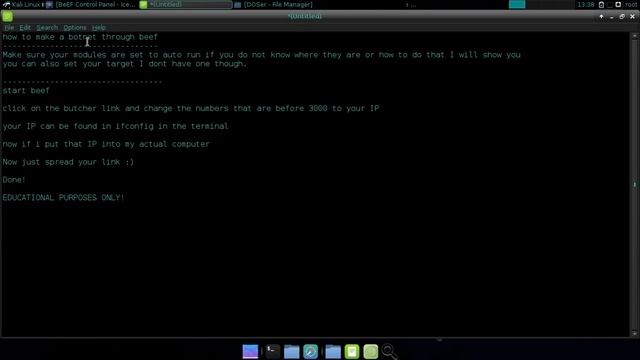Switch to BeEF Control Panel taskbar window
This screenshot has height=360, width=640.
click(91, 4)
